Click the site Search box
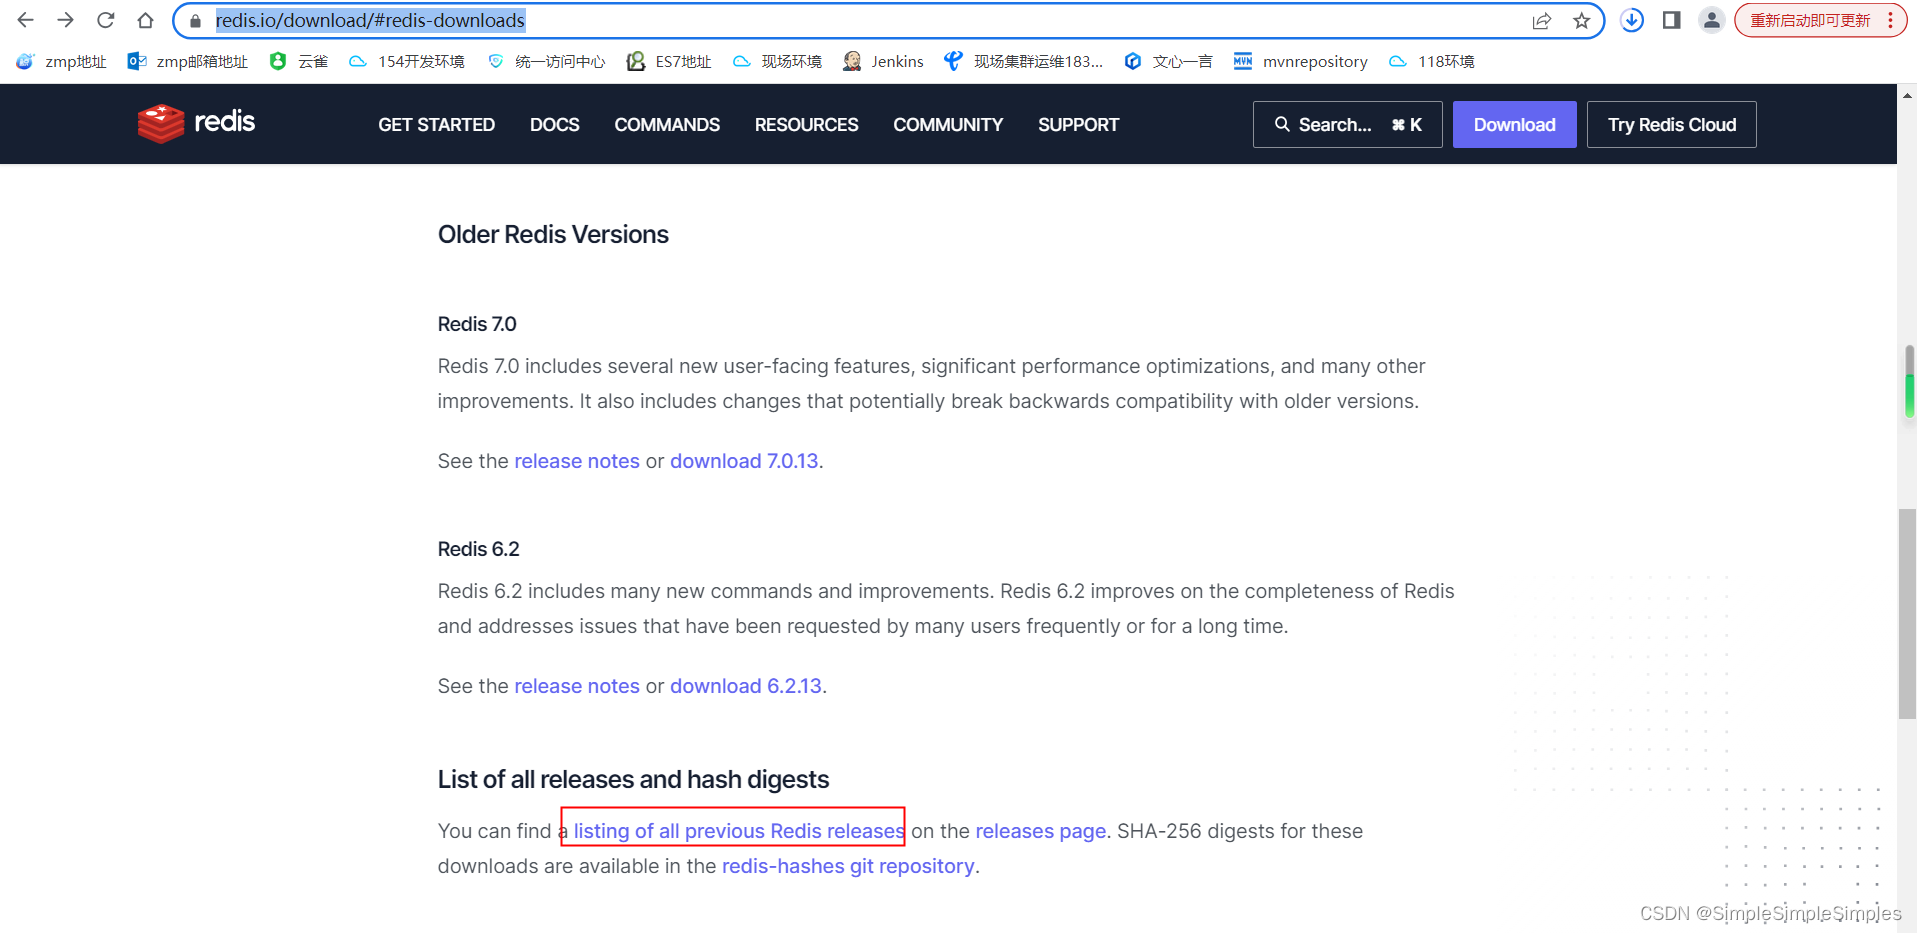 (x=1347, y=125)
